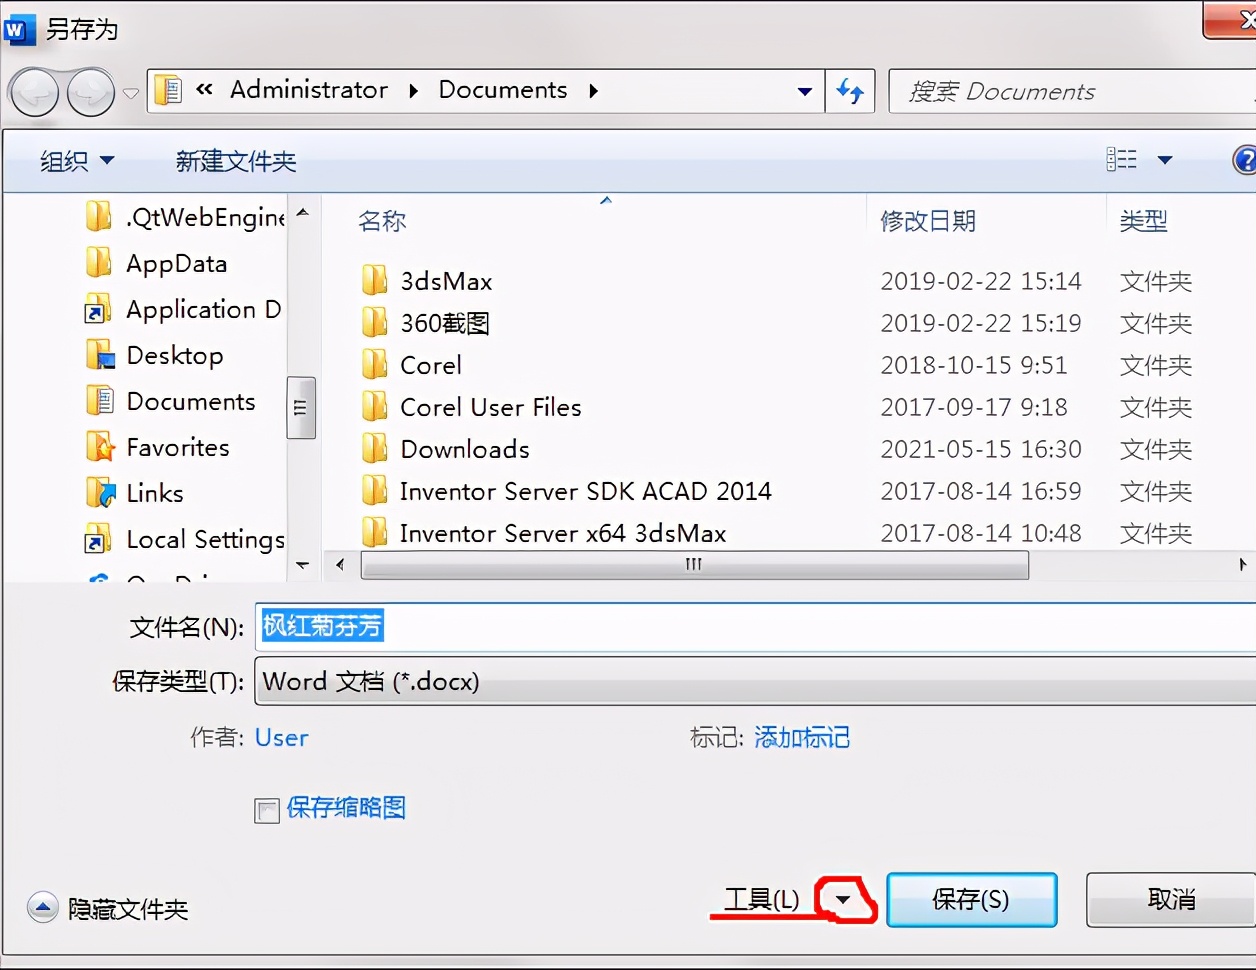
Task: Click file list horizontal scroll right arrow
Action: (1242, 565)
